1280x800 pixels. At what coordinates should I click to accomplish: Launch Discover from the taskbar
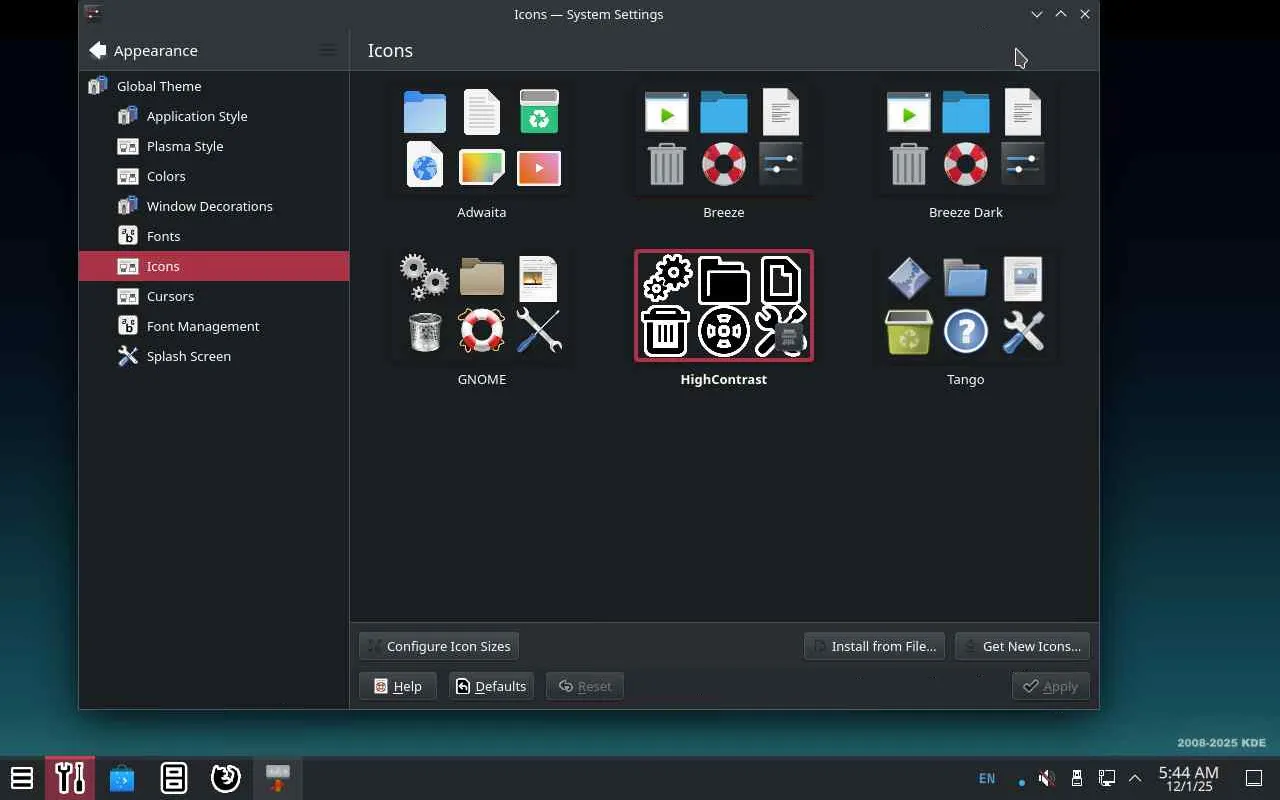[122, 778]
